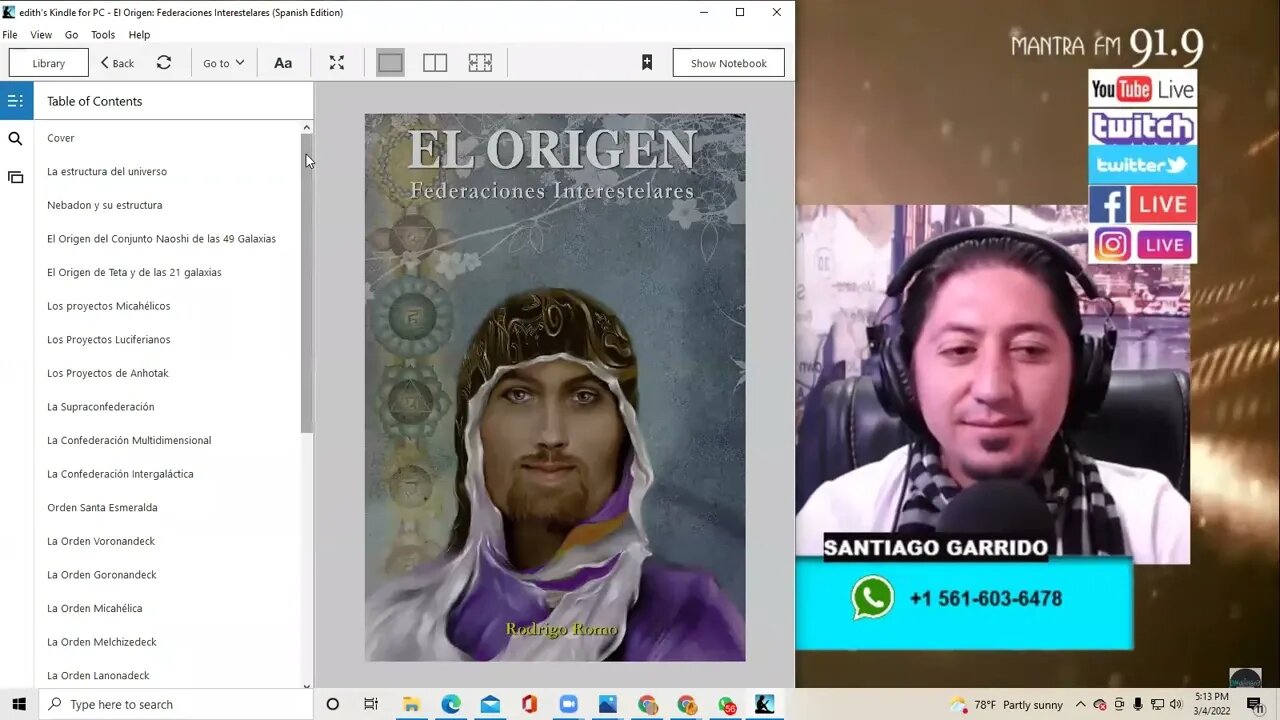Open volume control in system tray
The image size is (1280, 720).
tap(1175, 704)
